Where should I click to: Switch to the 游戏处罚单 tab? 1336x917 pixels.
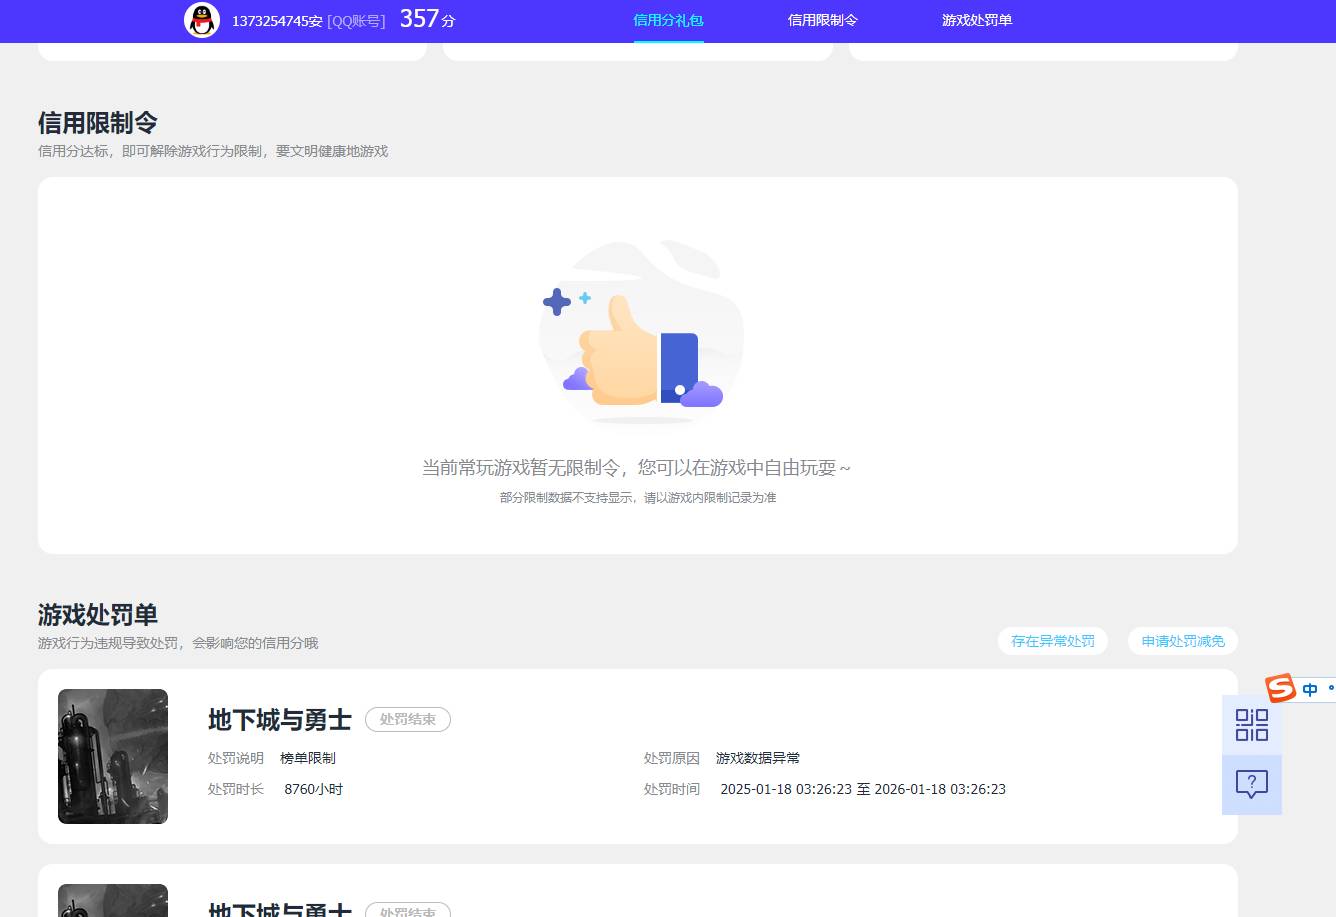pyautogui.click(x=975, y=20)
